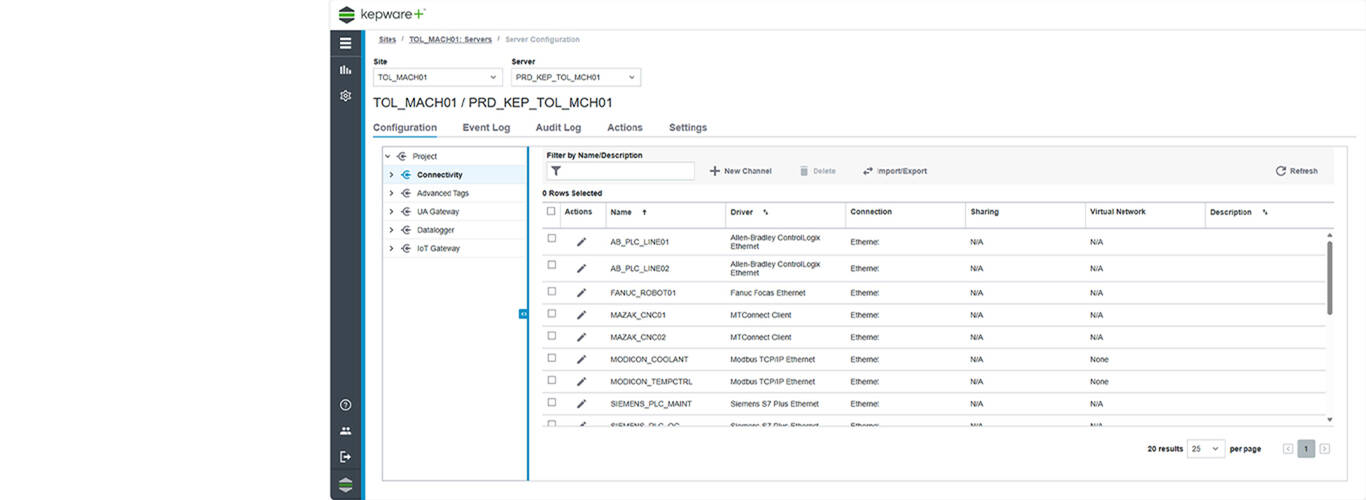Screen dimensions: 1366x500
Task: Select the MODICON_COOLANT row checkbox
Action: tap(551, 358)
